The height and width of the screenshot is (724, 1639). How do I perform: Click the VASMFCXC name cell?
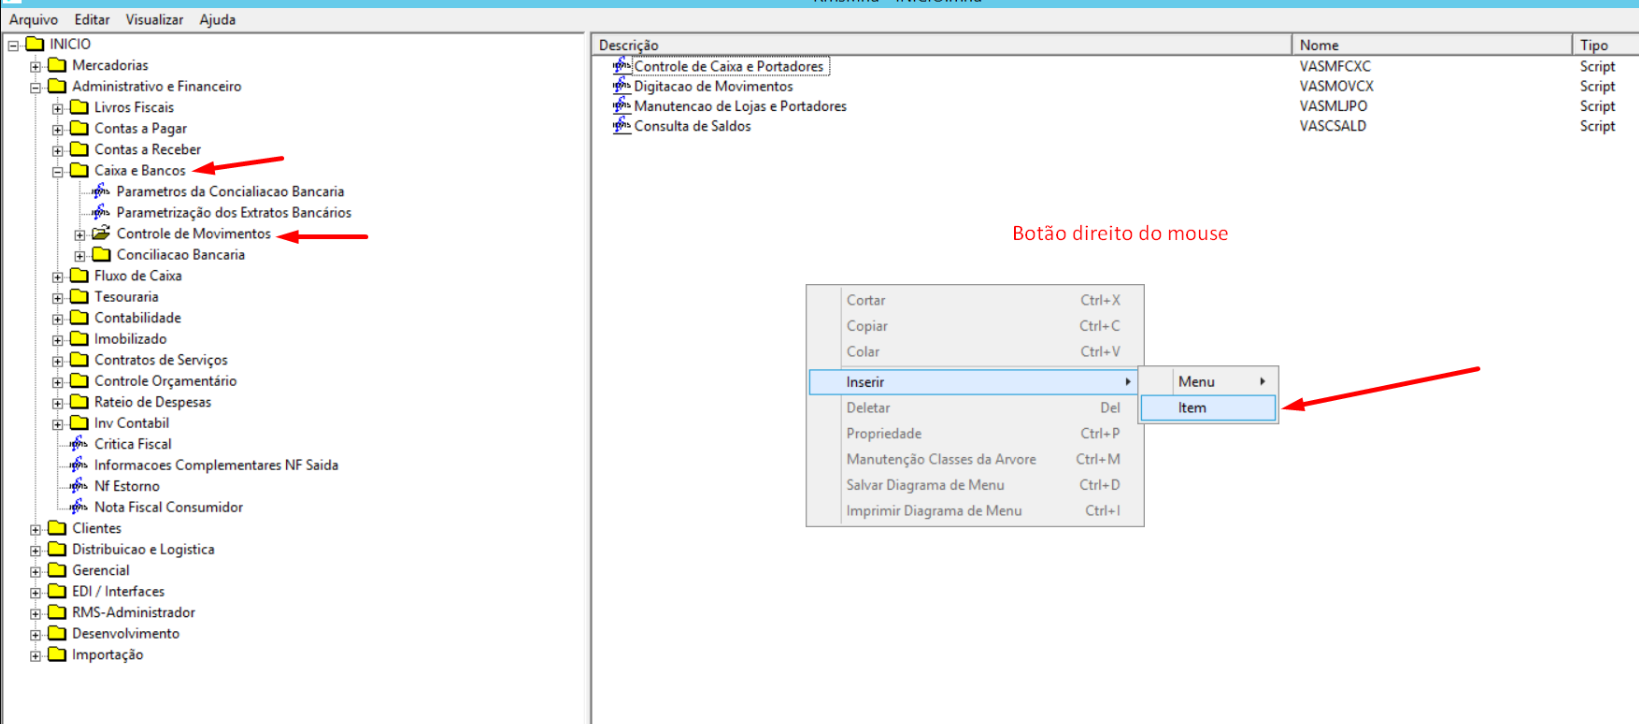[1335, 66]
